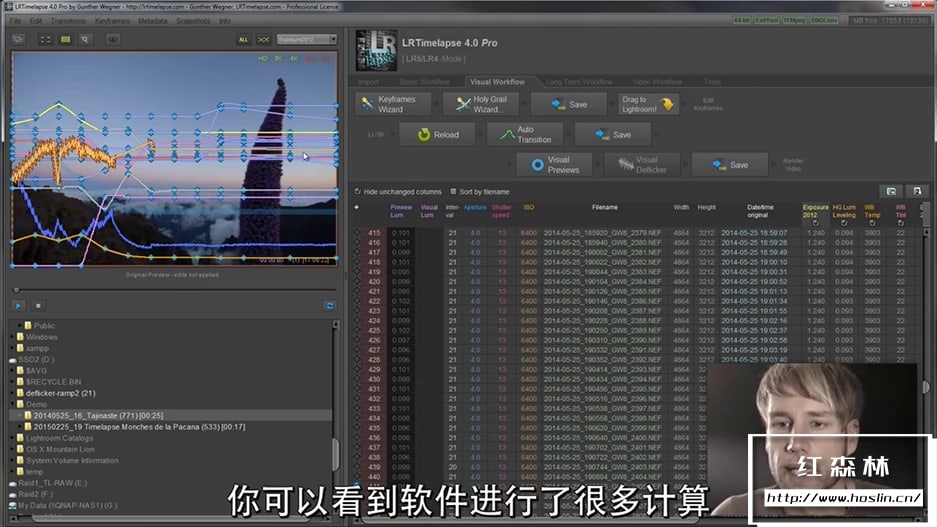
Task: Click the Reload button
Action: click(x=437, y=134)
